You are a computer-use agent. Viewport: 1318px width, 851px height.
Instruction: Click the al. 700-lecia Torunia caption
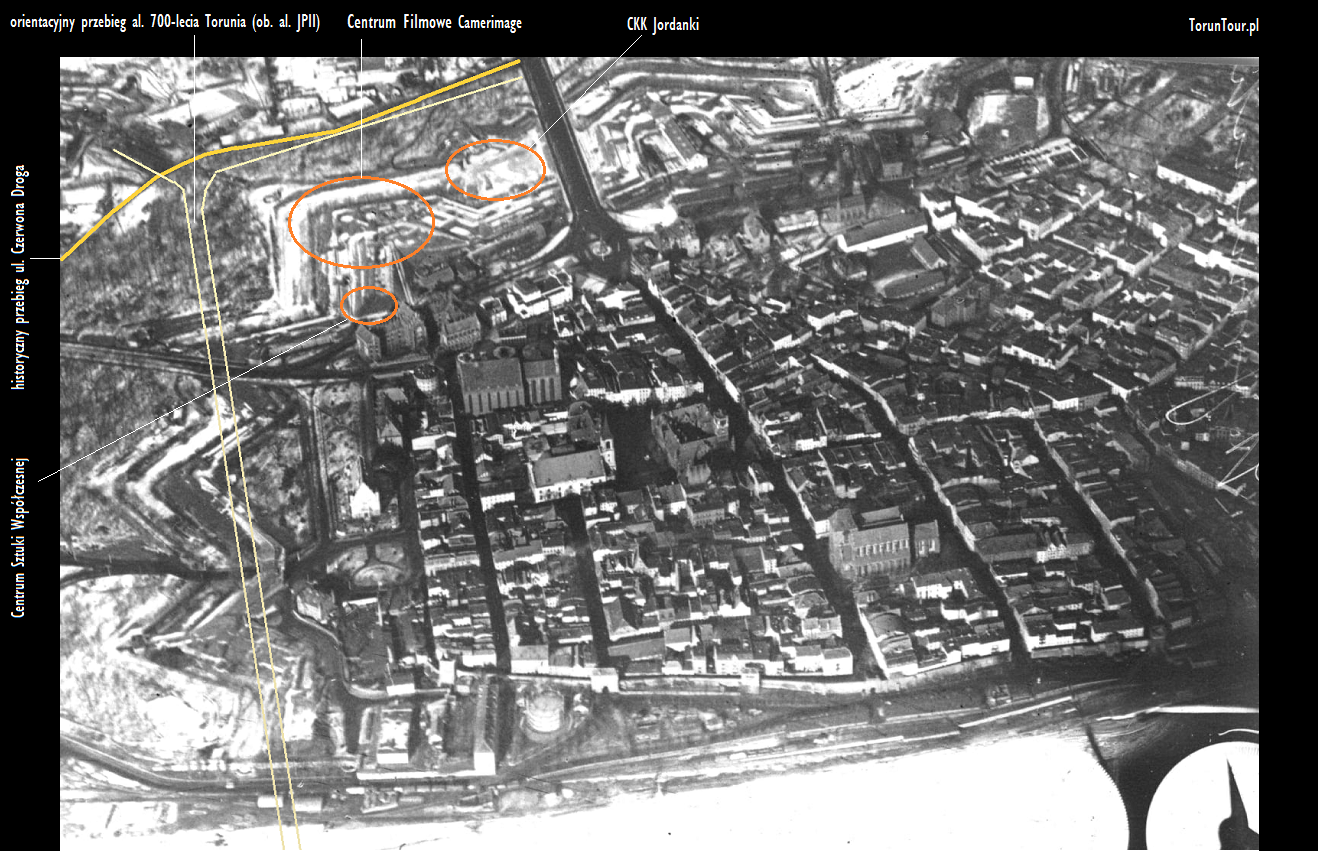[x=165, y=22]
